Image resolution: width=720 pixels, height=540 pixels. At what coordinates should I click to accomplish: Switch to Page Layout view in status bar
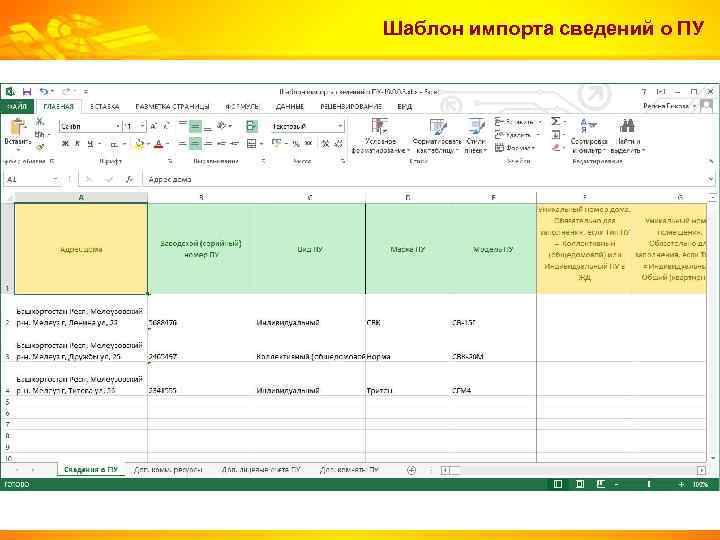click(579, 484)
